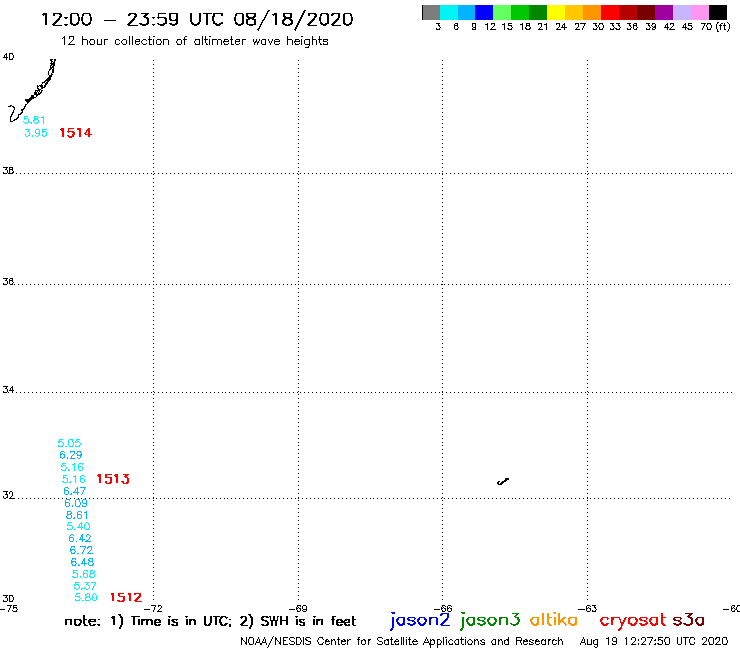This screenshot has width=740, height=650.
Task: Click the '12 hour collection of altimeter wave heights' subtitle
Action: pyautogui.click(x=194, y=42)
